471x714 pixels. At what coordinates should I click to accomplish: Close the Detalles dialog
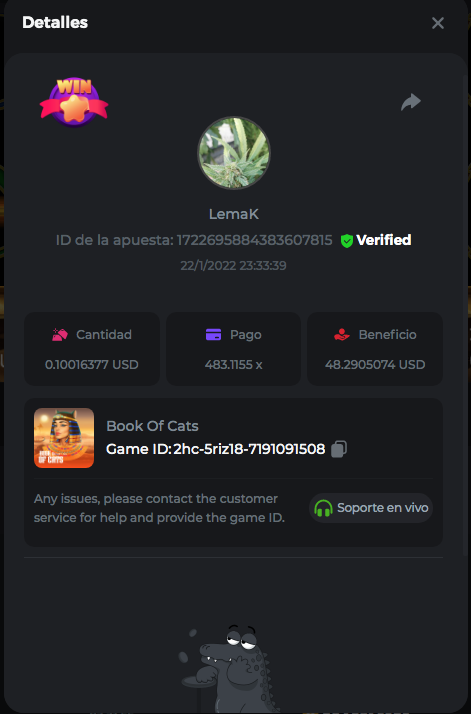[438, 23]
